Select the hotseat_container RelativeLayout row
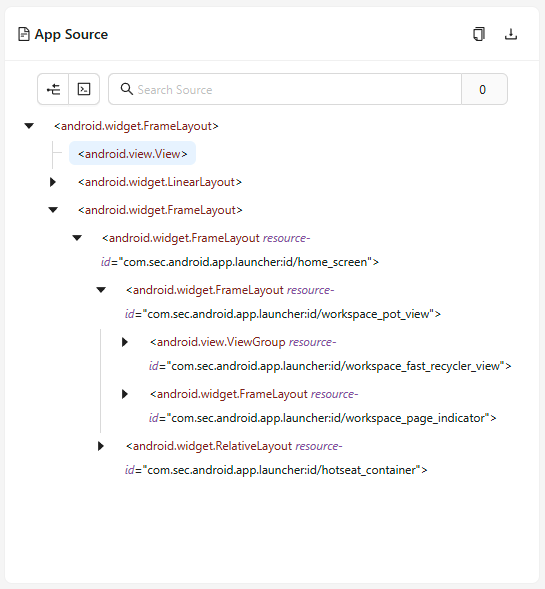The height and width of the screenshot is (589, 545). [276, 458]
